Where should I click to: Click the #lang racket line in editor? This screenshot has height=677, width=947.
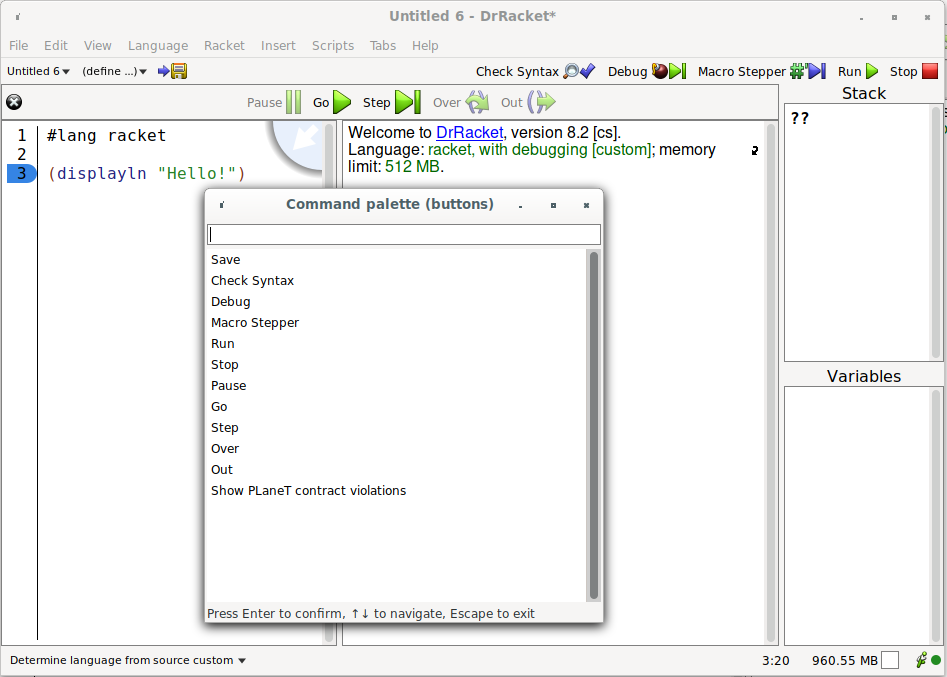point(106,135)
